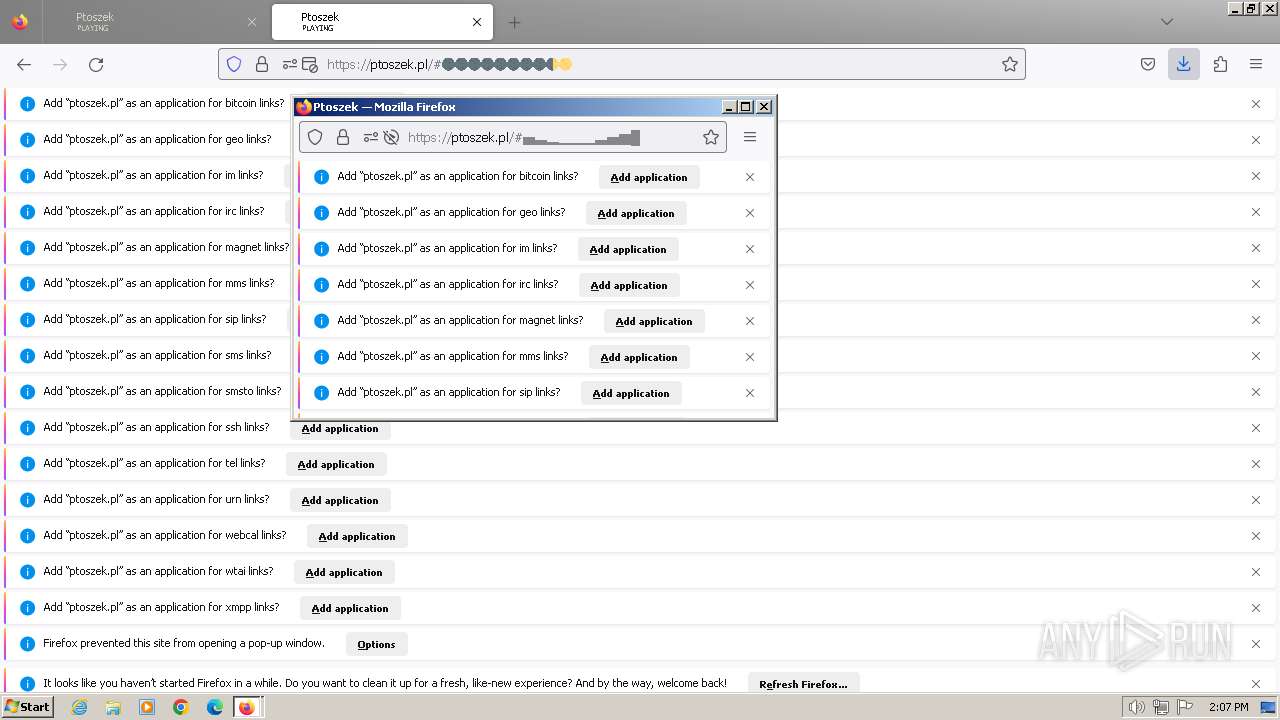Image resolution: width=1280 pixels, height=720 pixels.
Task: Open the List all tabs dropdown arrow
Action: pos(1167,22)
